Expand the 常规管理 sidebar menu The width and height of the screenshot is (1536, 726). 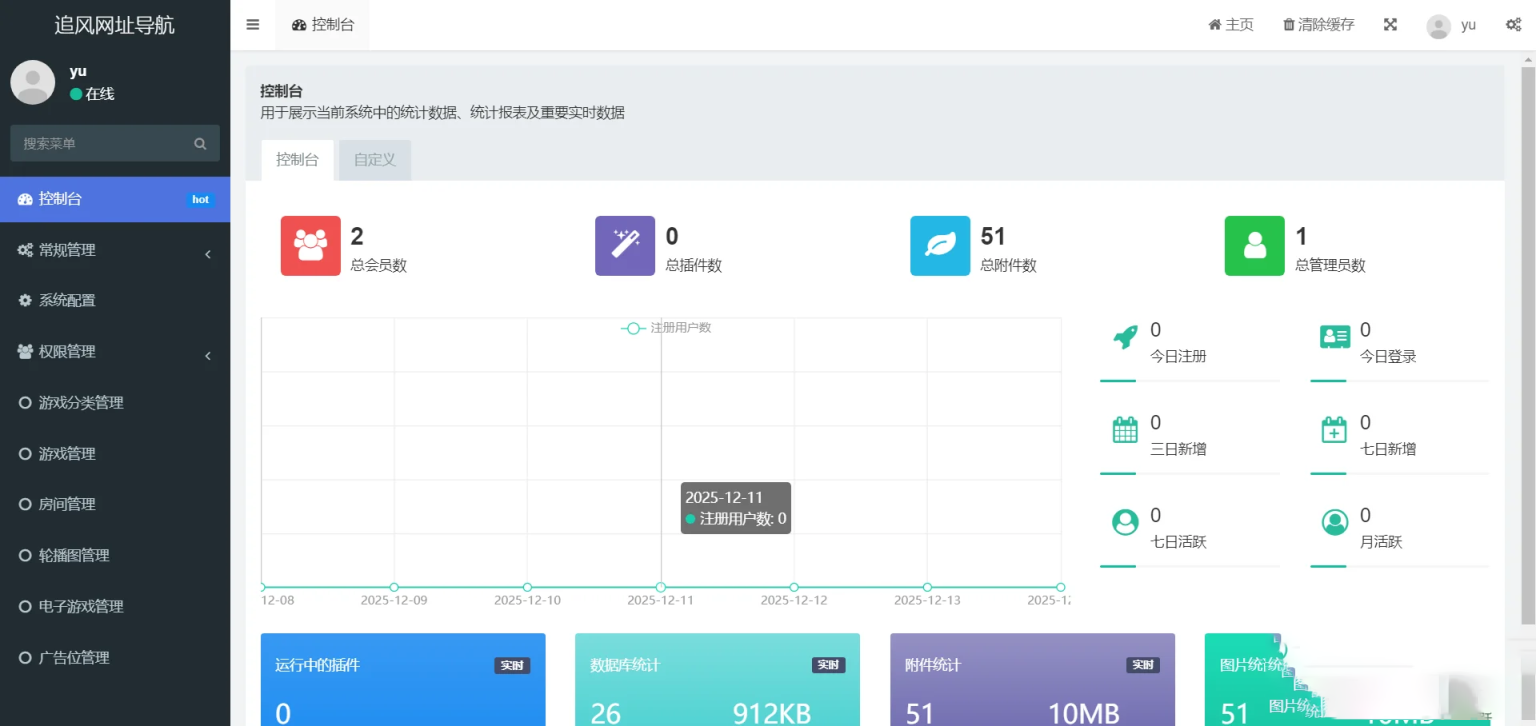point(114,250)
